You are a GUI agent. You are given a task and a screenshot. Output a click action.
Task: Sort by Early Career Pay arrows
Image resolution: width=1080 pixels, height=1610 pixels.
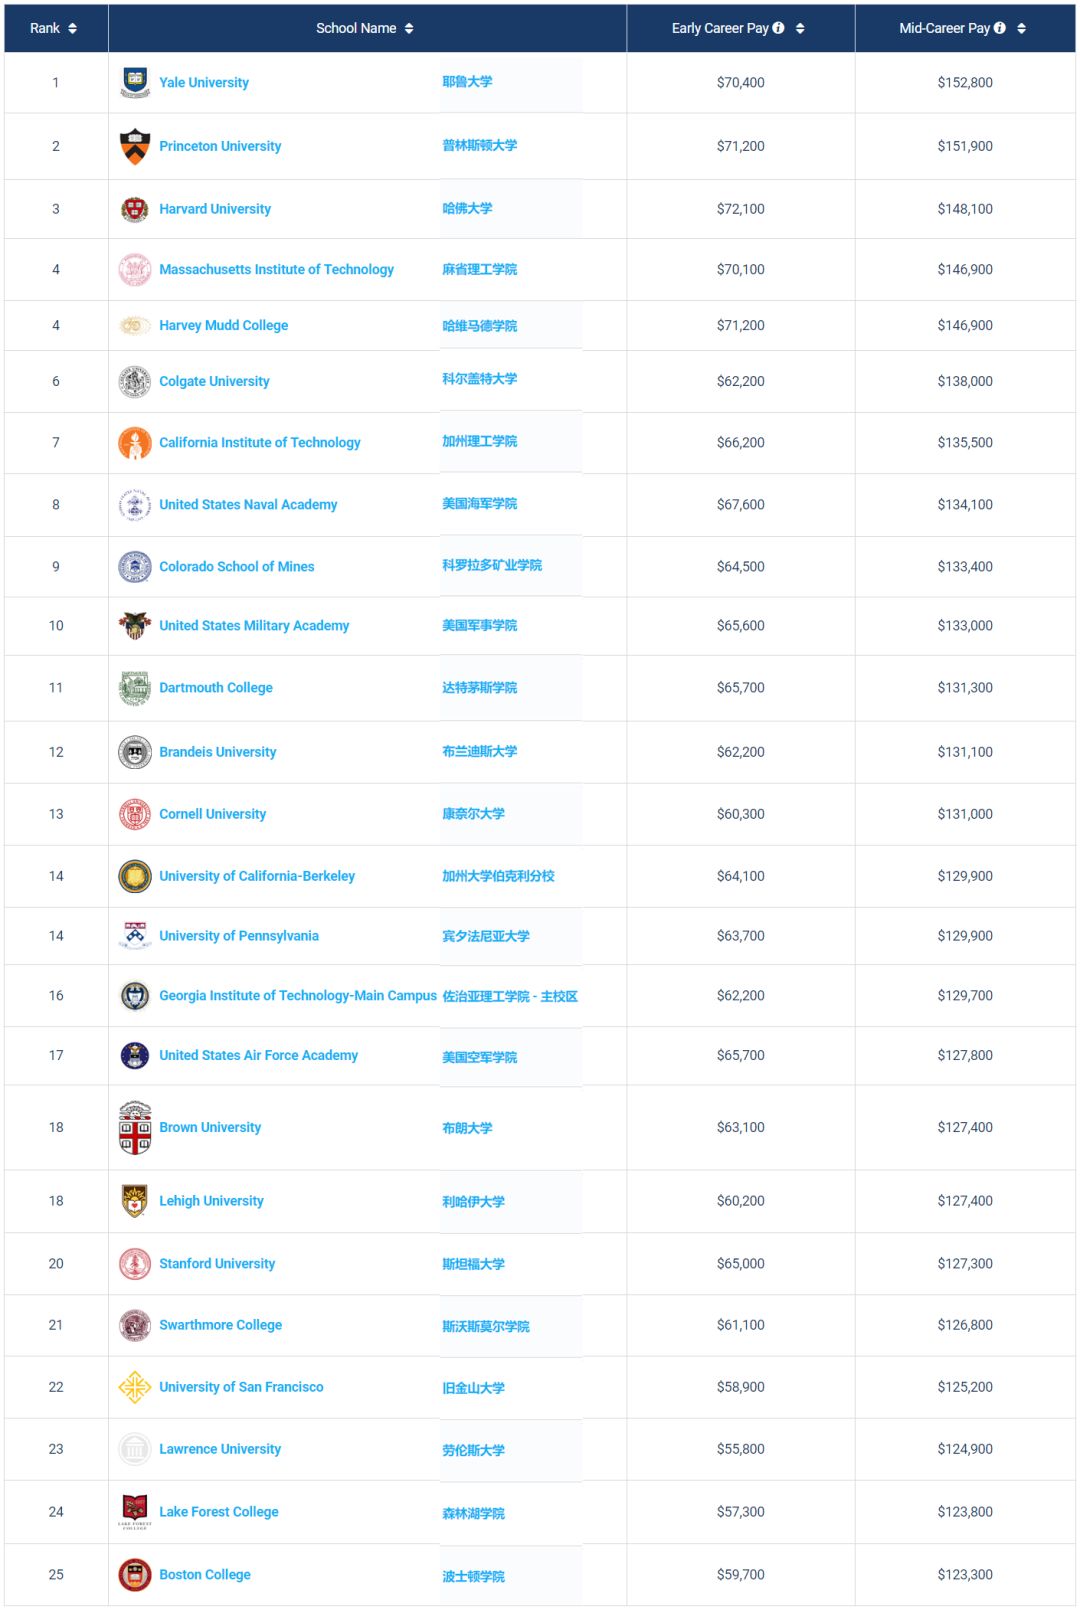800,28
